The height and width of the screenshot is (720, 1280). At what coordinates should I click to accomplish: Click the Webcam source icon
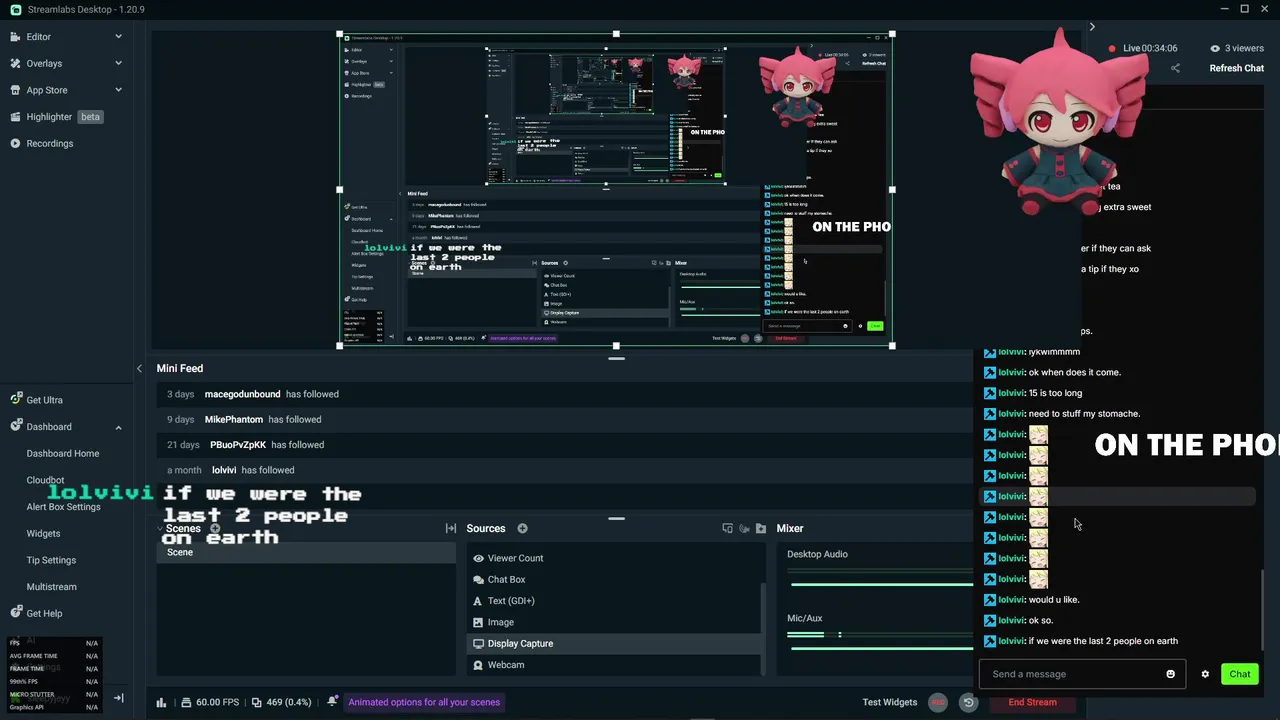(x=478, y=665)
